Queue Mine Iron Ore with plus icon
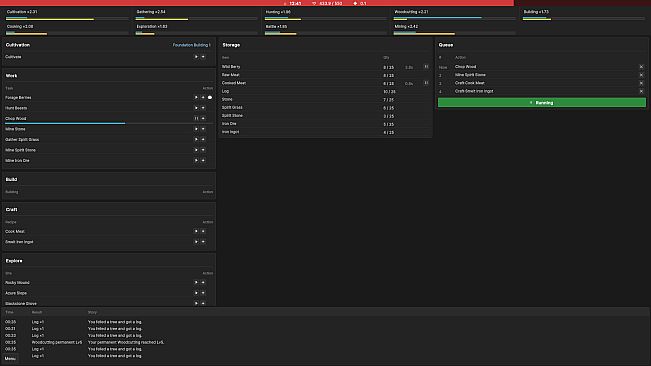Viewport: 651px width, 366px height. [x=203, y=160]
